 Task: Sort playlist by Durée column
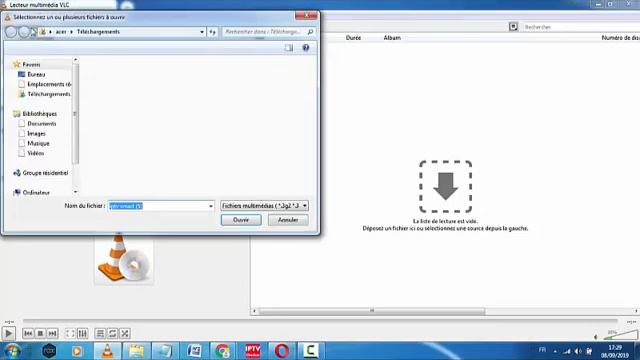coord(353,38)
